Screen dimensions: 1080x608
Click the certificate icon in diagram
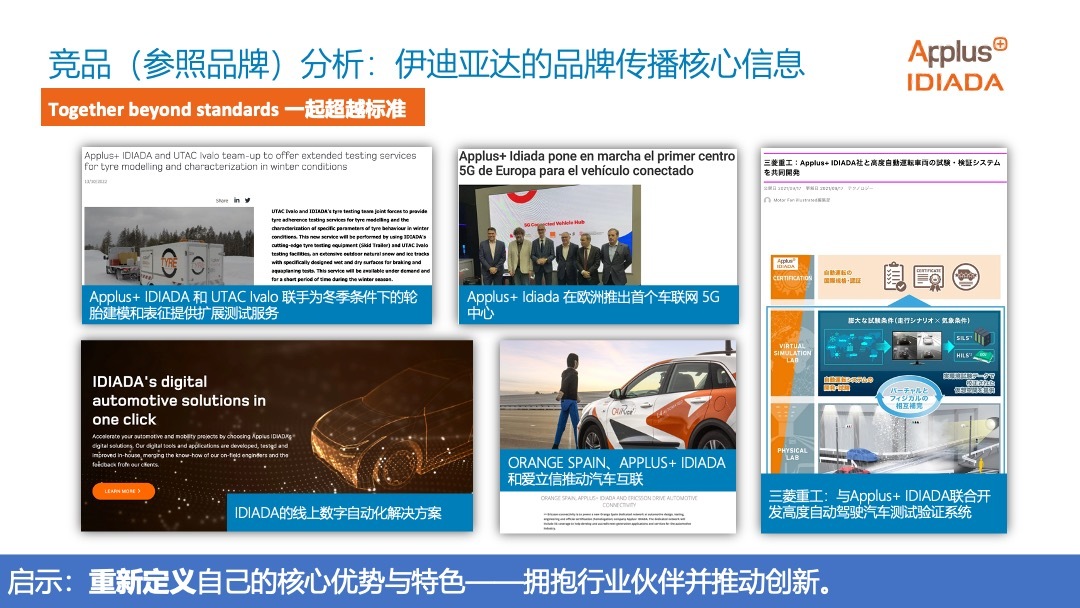[928, 277]
